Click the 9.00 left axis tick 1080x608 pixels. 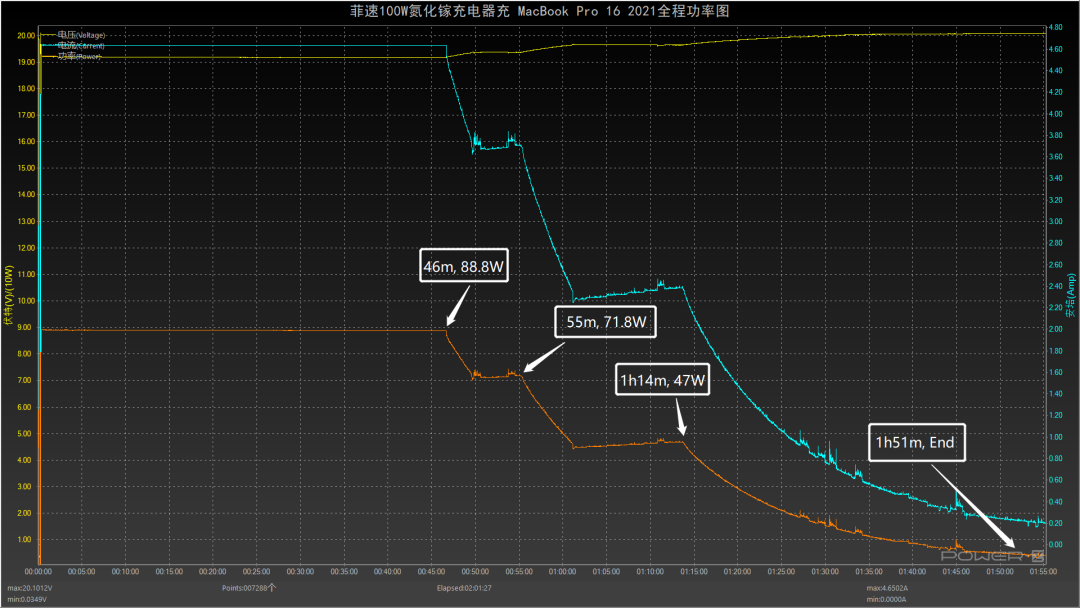24,328
